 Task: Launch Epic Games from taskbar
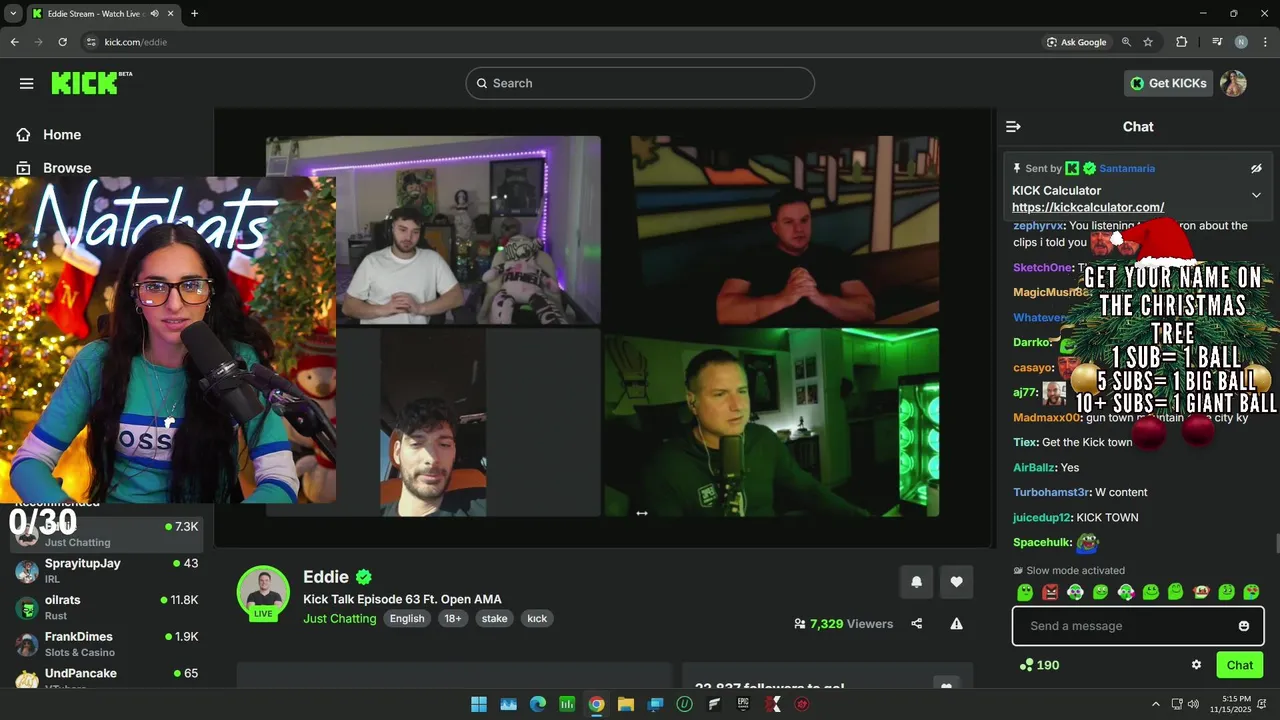(743, 704)
